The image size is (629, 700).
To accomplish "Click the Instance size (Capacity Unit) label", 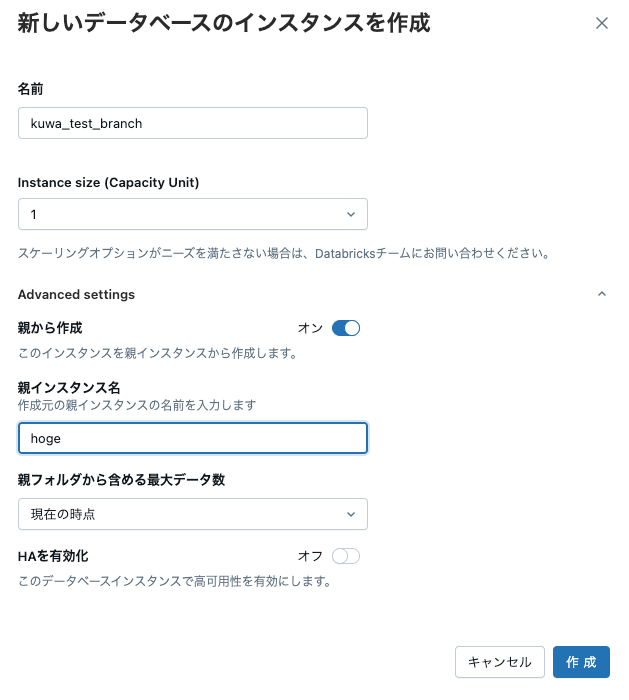I will tap(108, 182).
